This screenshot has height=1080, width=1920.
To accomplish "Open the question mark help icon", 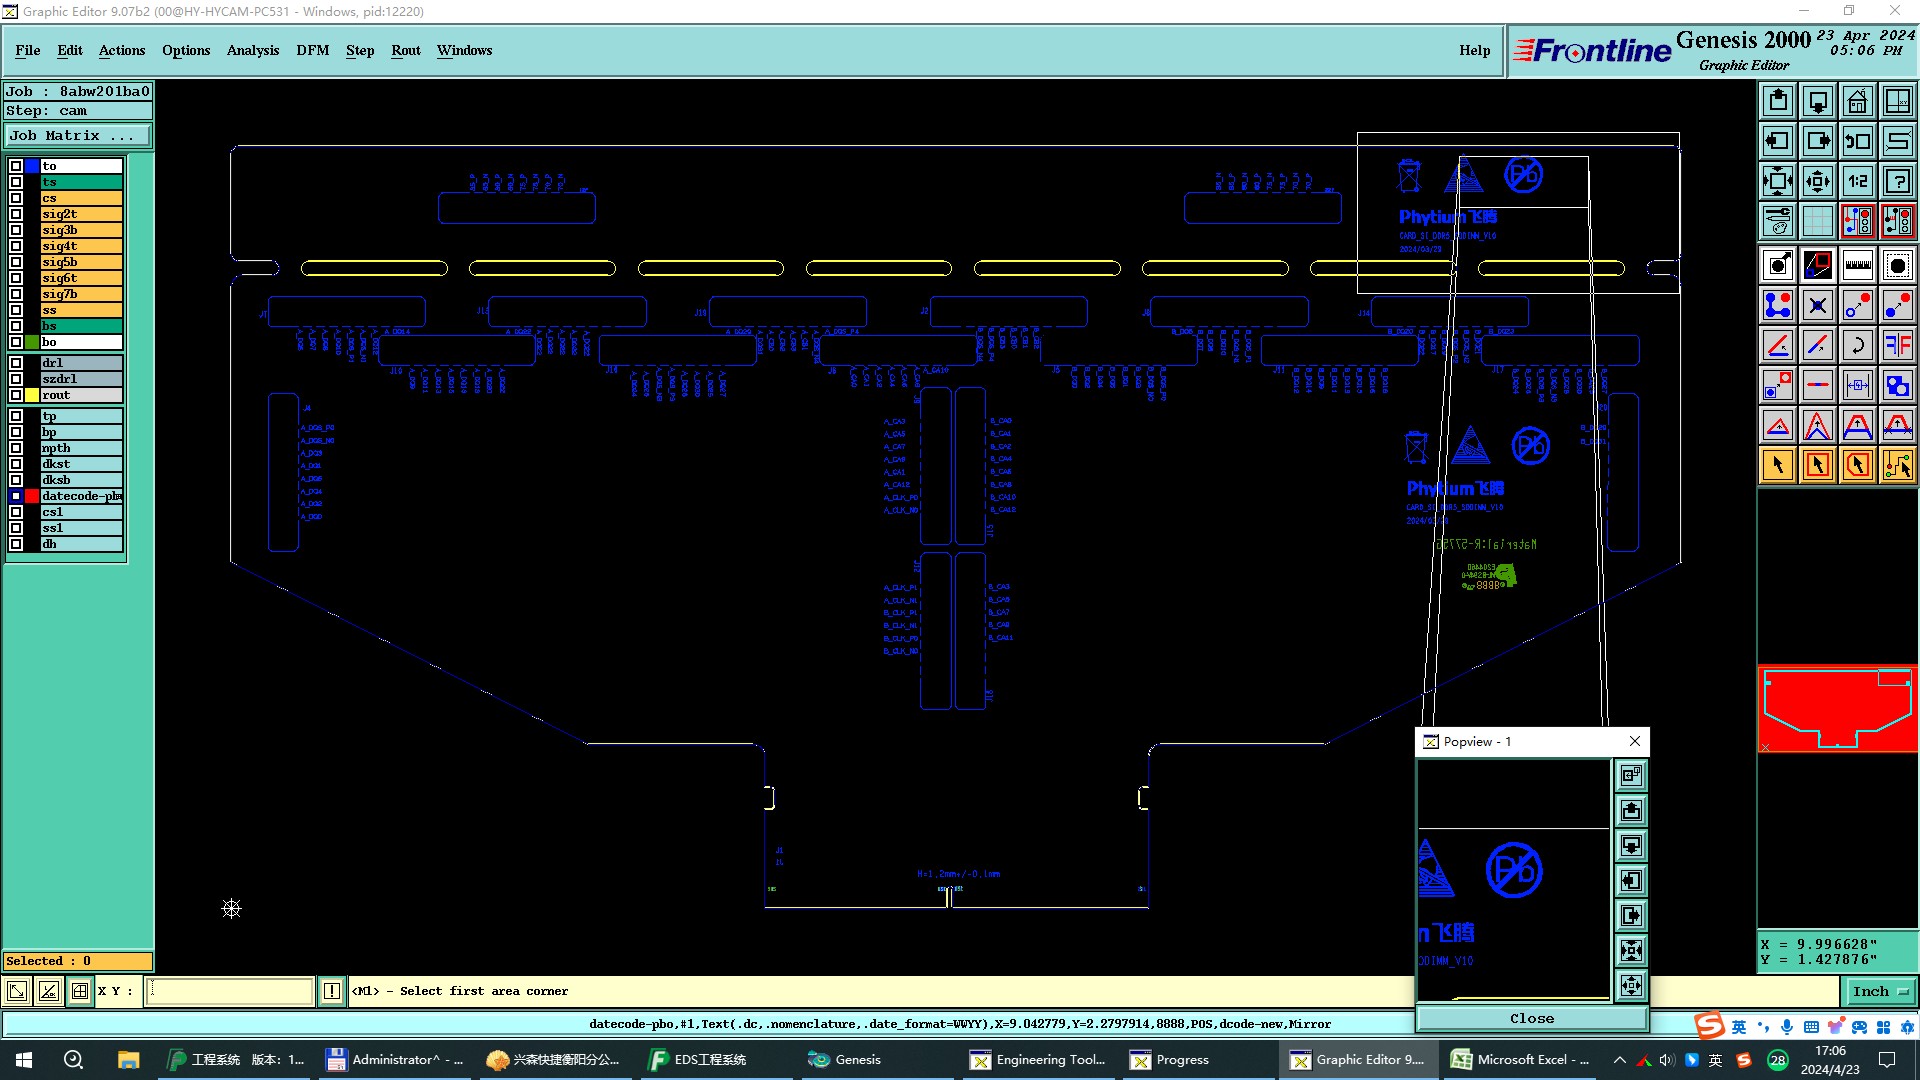I will point(1897,181).
